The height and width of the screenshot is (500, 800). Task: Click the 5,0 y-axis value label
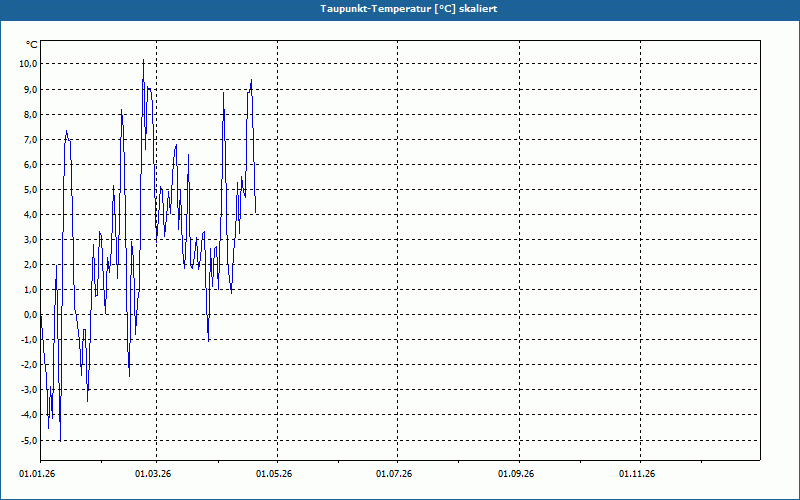[x=29, y=189]
